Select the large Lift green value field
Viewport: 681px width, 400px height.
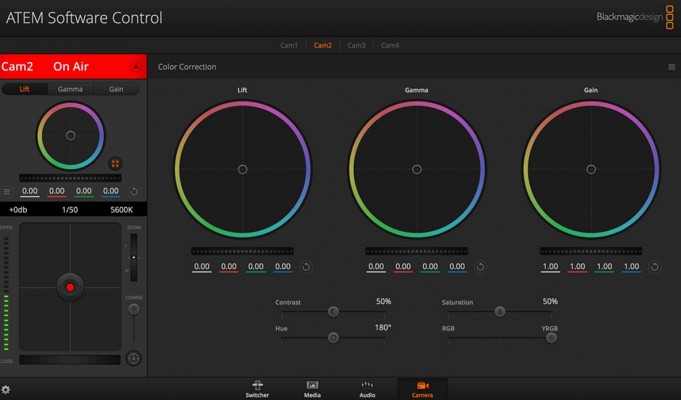256,267
